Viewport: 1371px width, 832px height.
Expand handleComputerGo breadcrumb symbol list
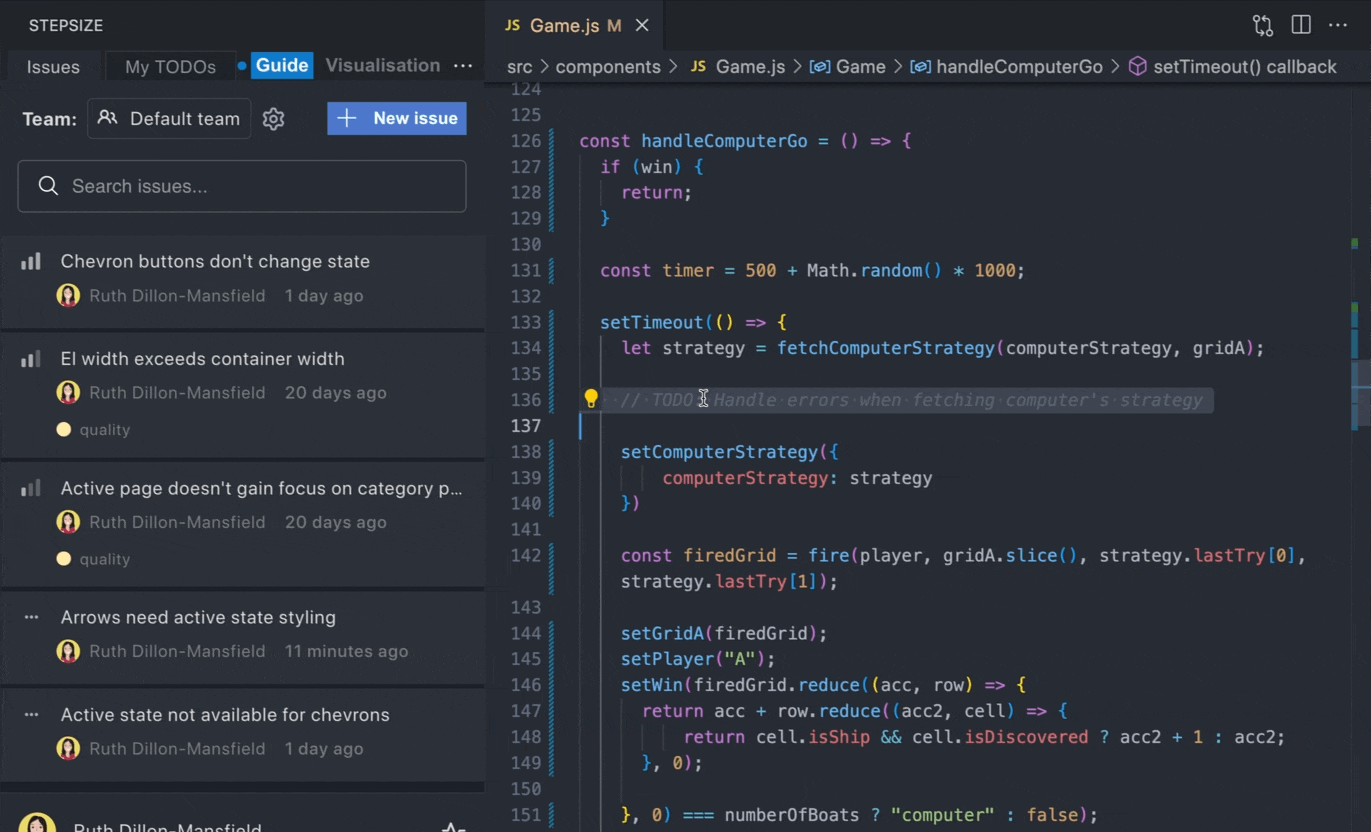tap(1018, 67)
